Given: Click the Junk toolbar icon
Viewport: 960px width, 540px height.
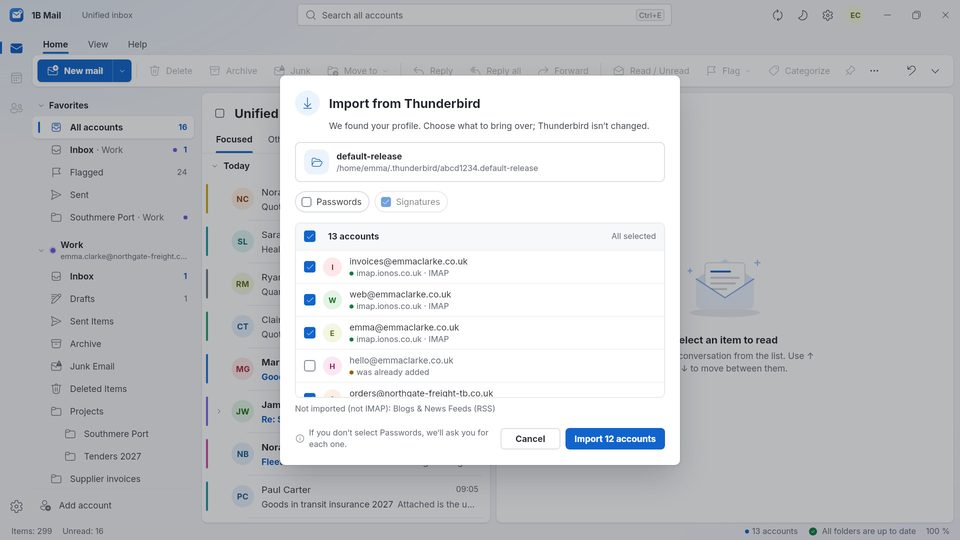Looking at the screenshot, I should pyautogui.click(x=279, y=71).
